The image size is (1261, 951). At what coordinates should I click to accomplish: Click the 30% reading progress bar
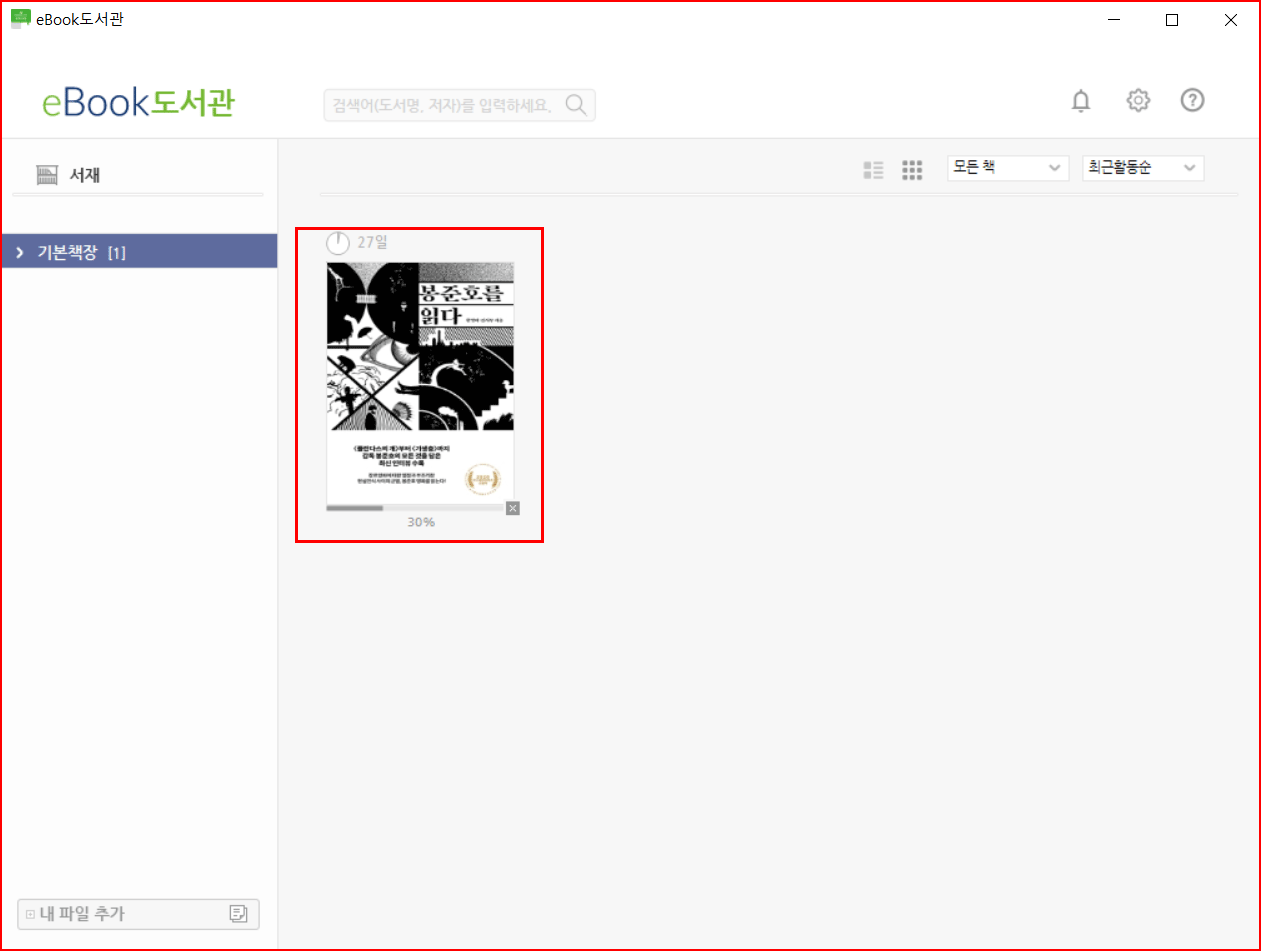tap(415, 508)
